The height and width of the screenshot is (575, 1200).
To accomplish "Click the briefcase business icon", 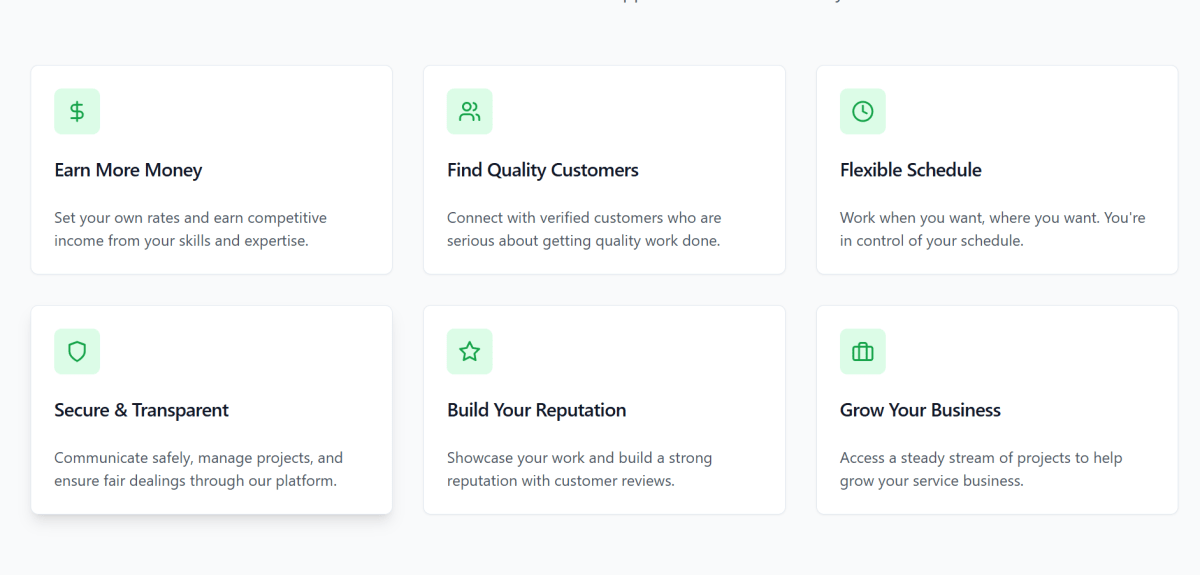I will coord(862,352).
